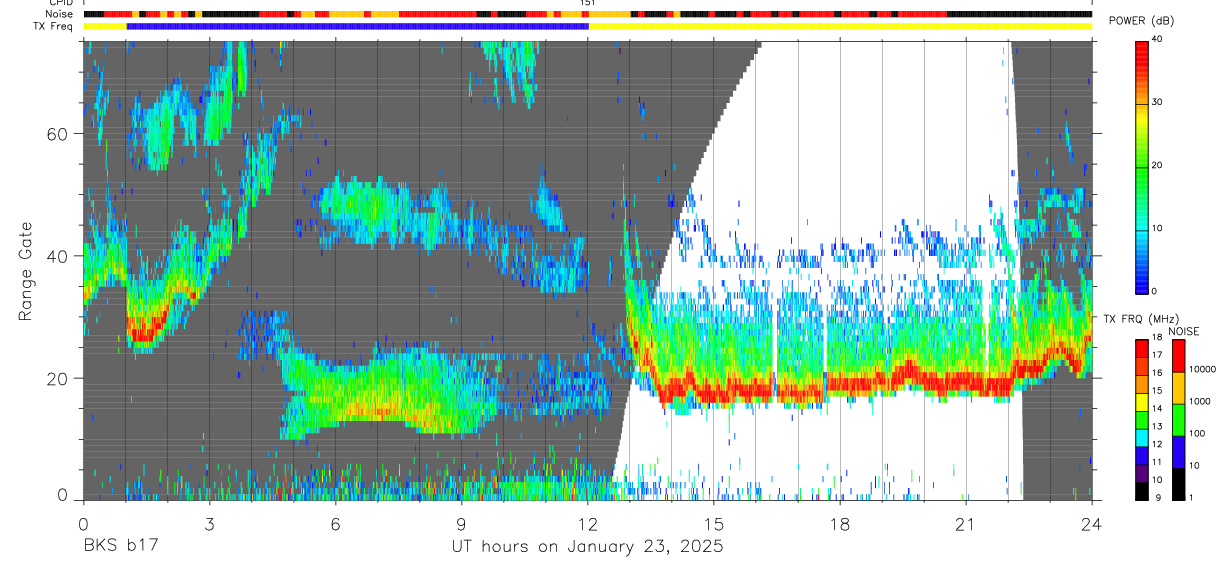The image size is (1228, 567).
Task: Click the '6' hour tick on the x-axis
Action: tap(335, 524)
